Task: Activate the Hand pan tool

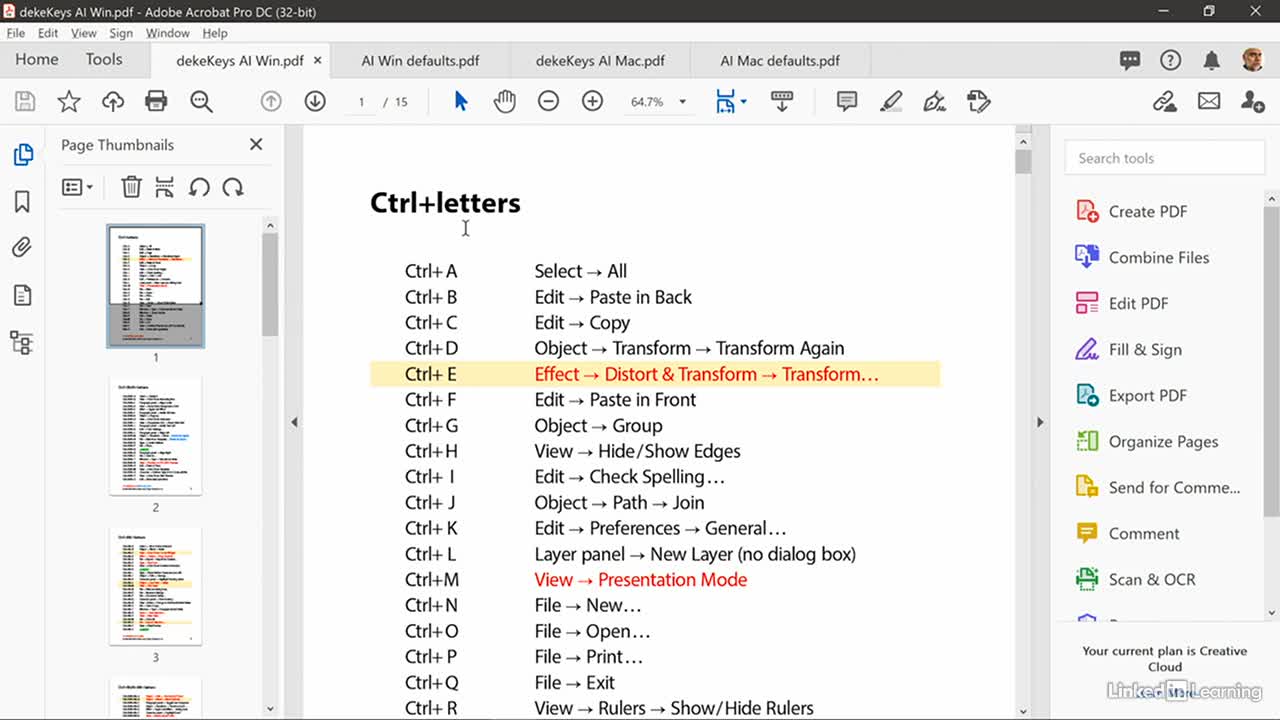Action: (505, 101)
